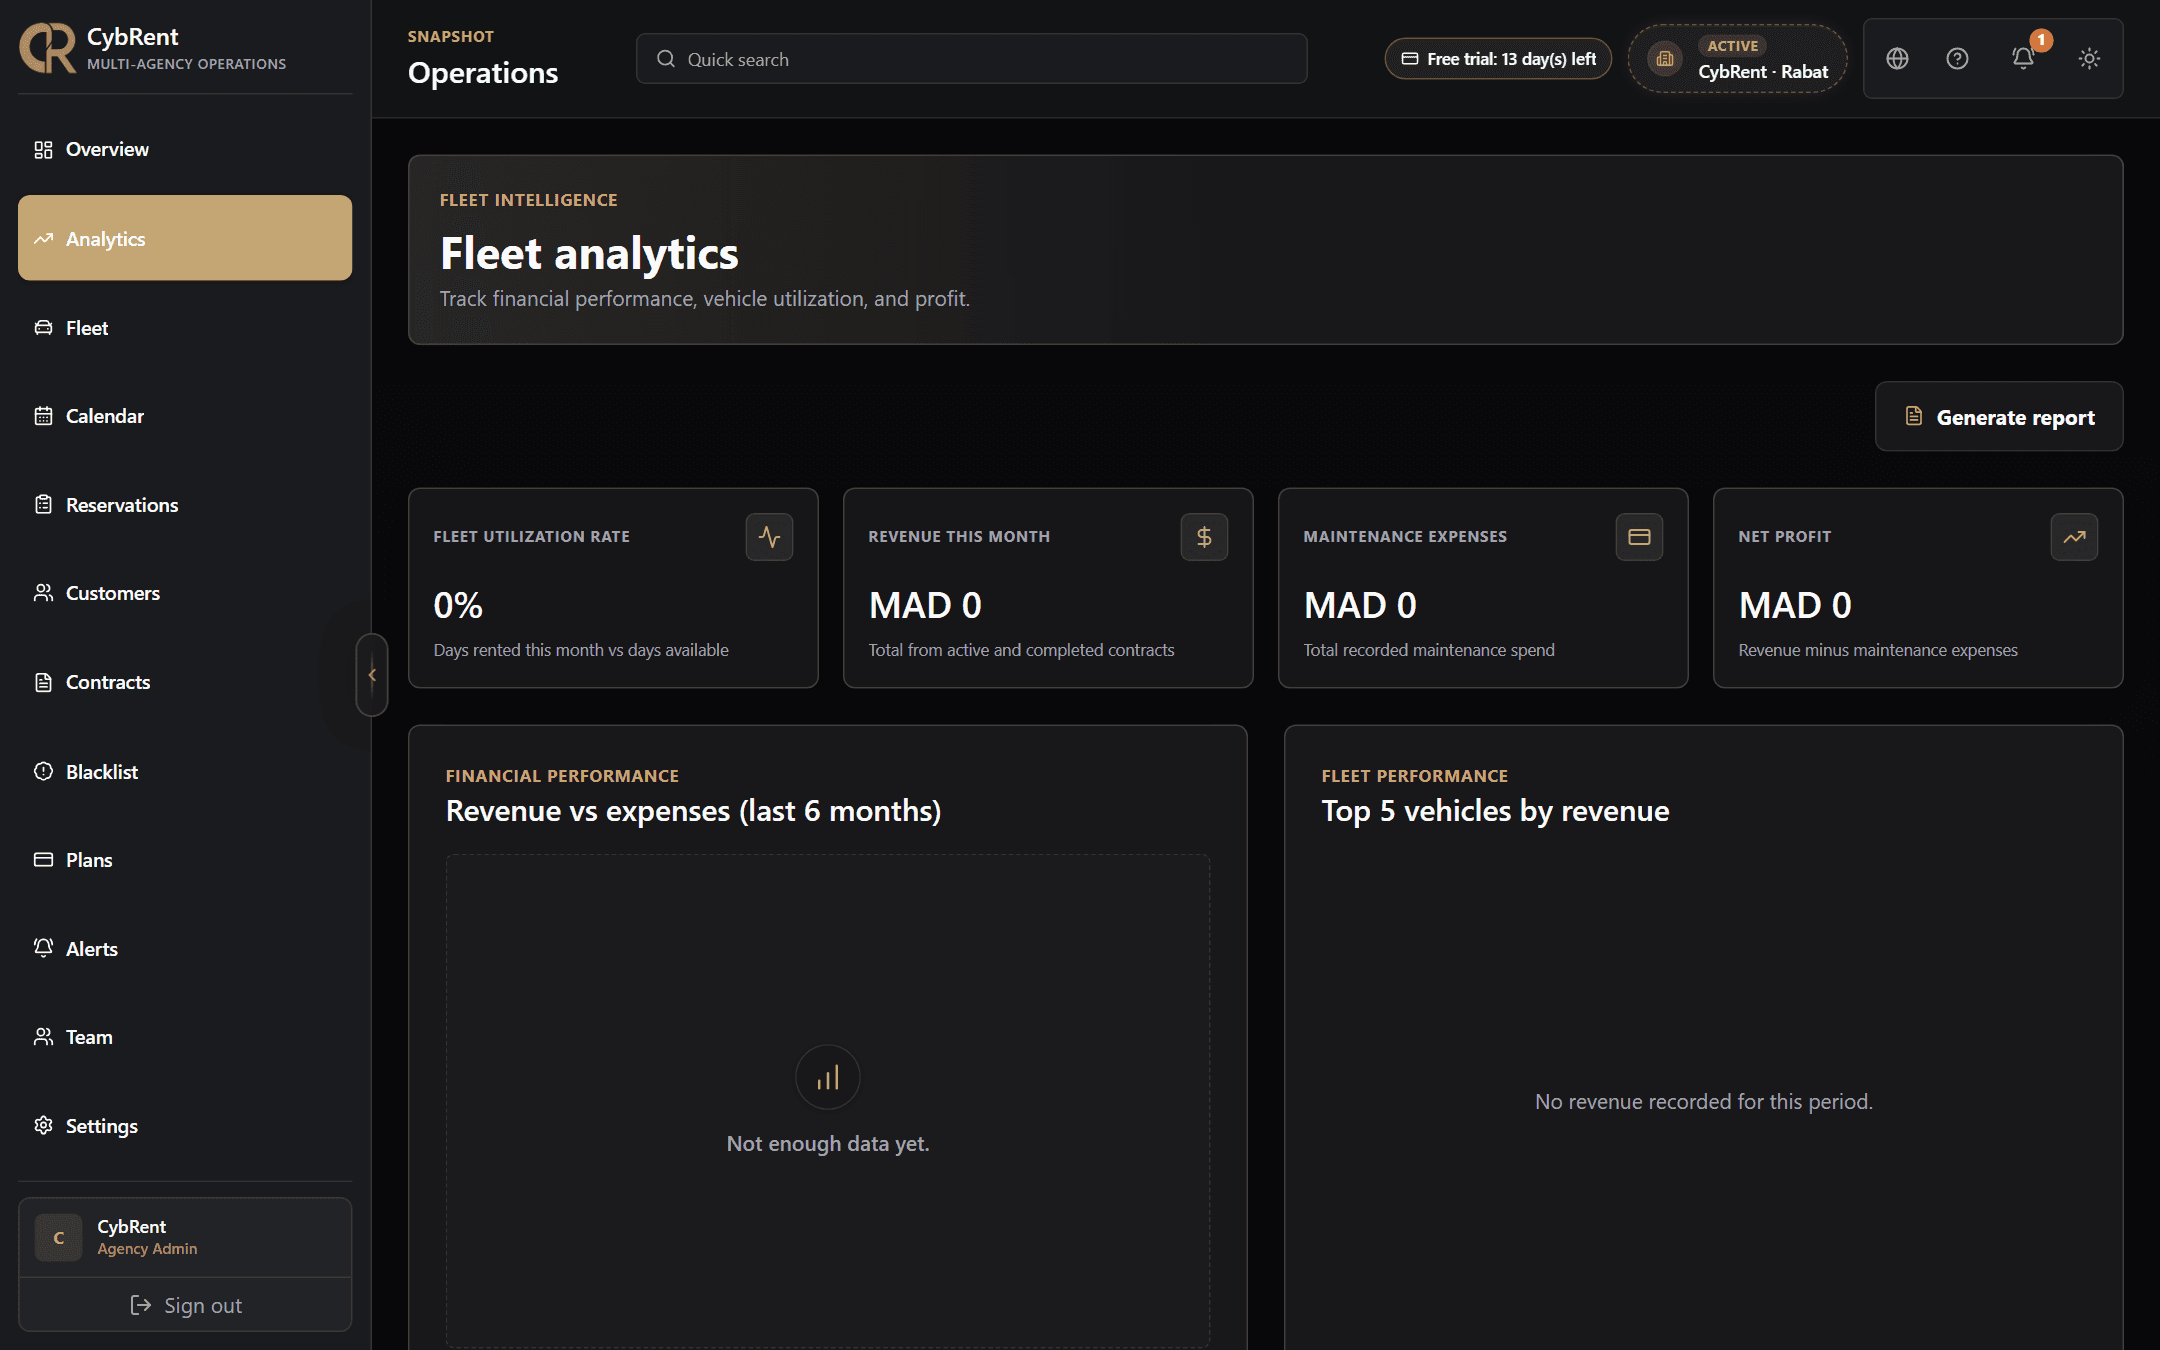The height and width of the screenshot is (1350, 2160).
Task: Click the Maintenance Expenses MAD 0 value
Action: 1360,605
